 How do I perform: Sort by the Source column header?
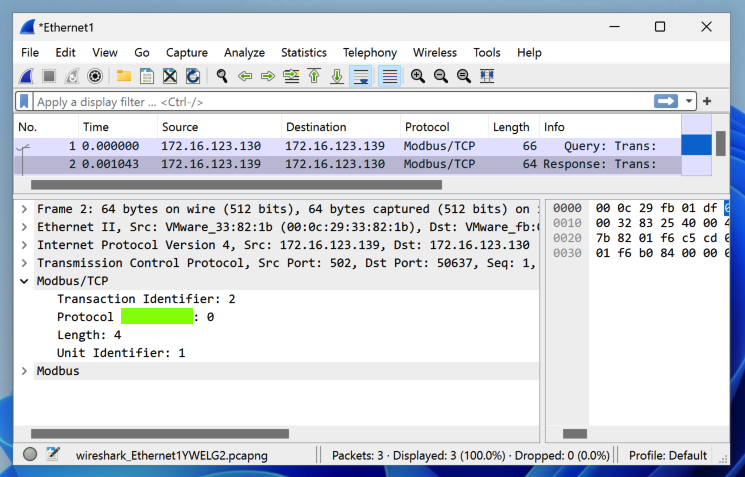[220, 127]
